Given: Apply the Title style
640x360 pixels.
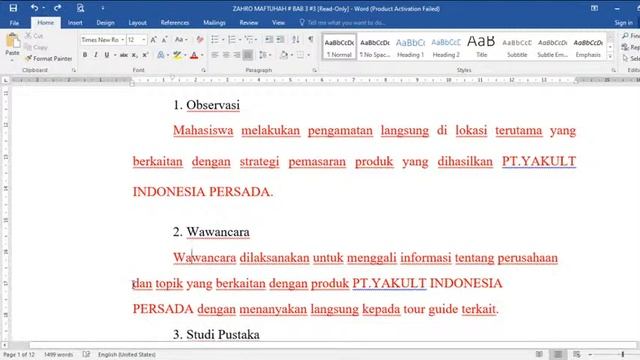Looking at the screenshot, I should pos(481,47).
